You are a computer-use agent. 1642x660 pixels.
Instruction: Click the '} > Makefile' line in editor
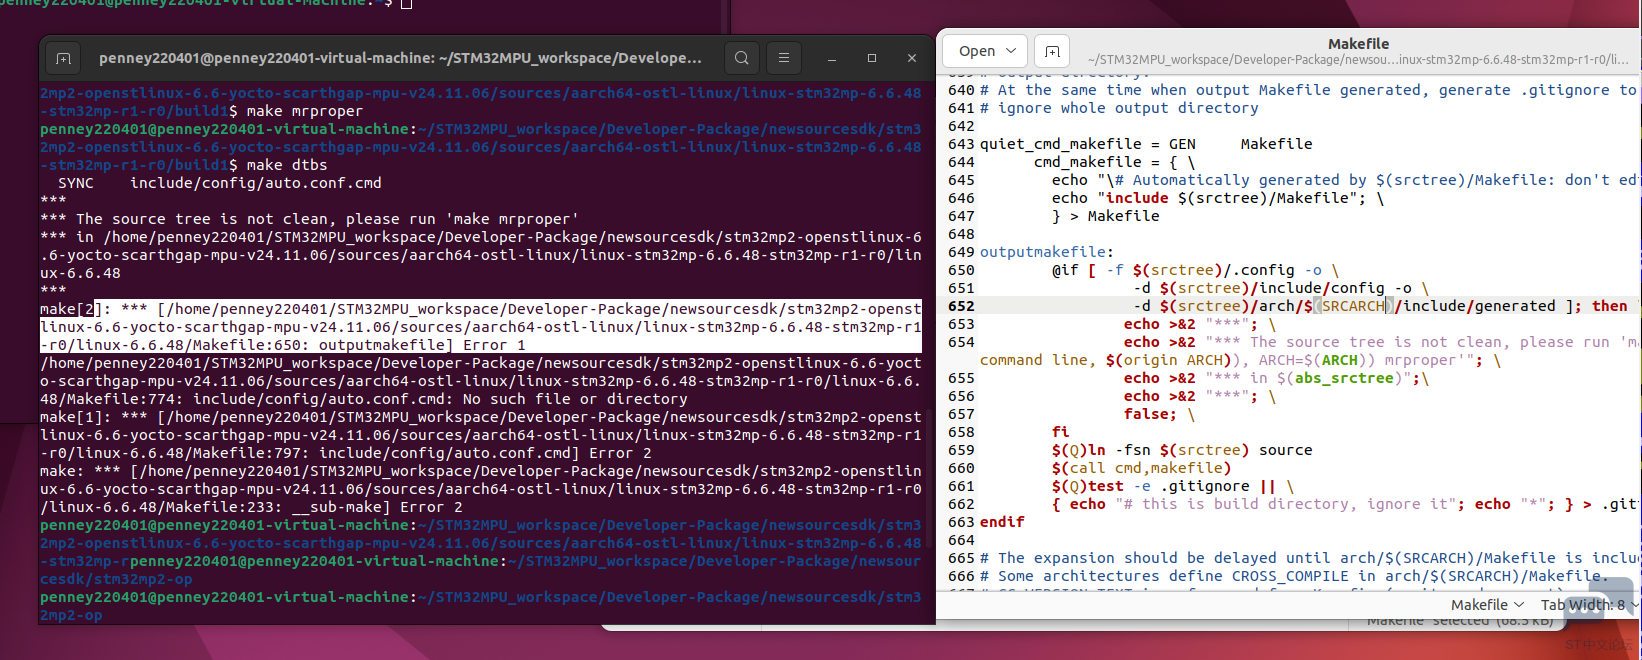(1106, 216)
